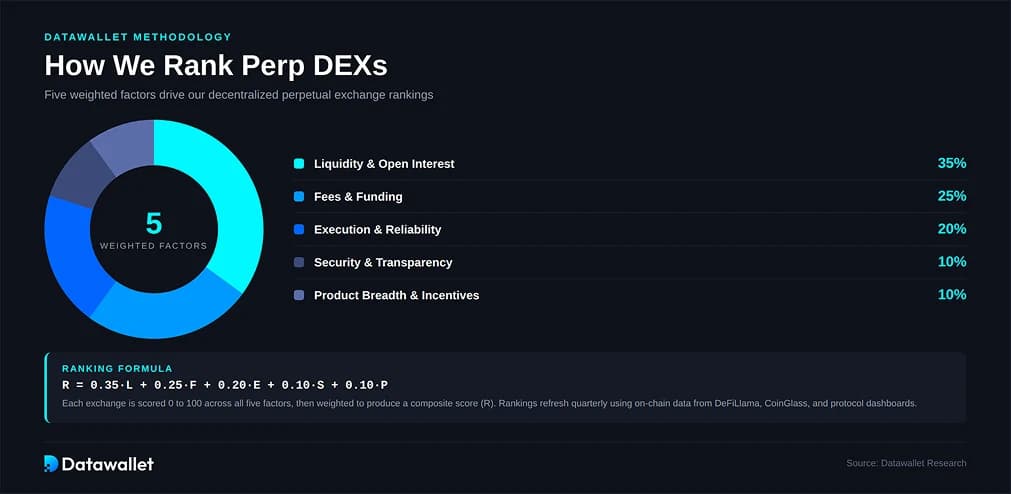The width and height of the screenshot is (1011, 494).
Task: Click 'Product Breadth & Incentives' legend text
Action: 396,295
